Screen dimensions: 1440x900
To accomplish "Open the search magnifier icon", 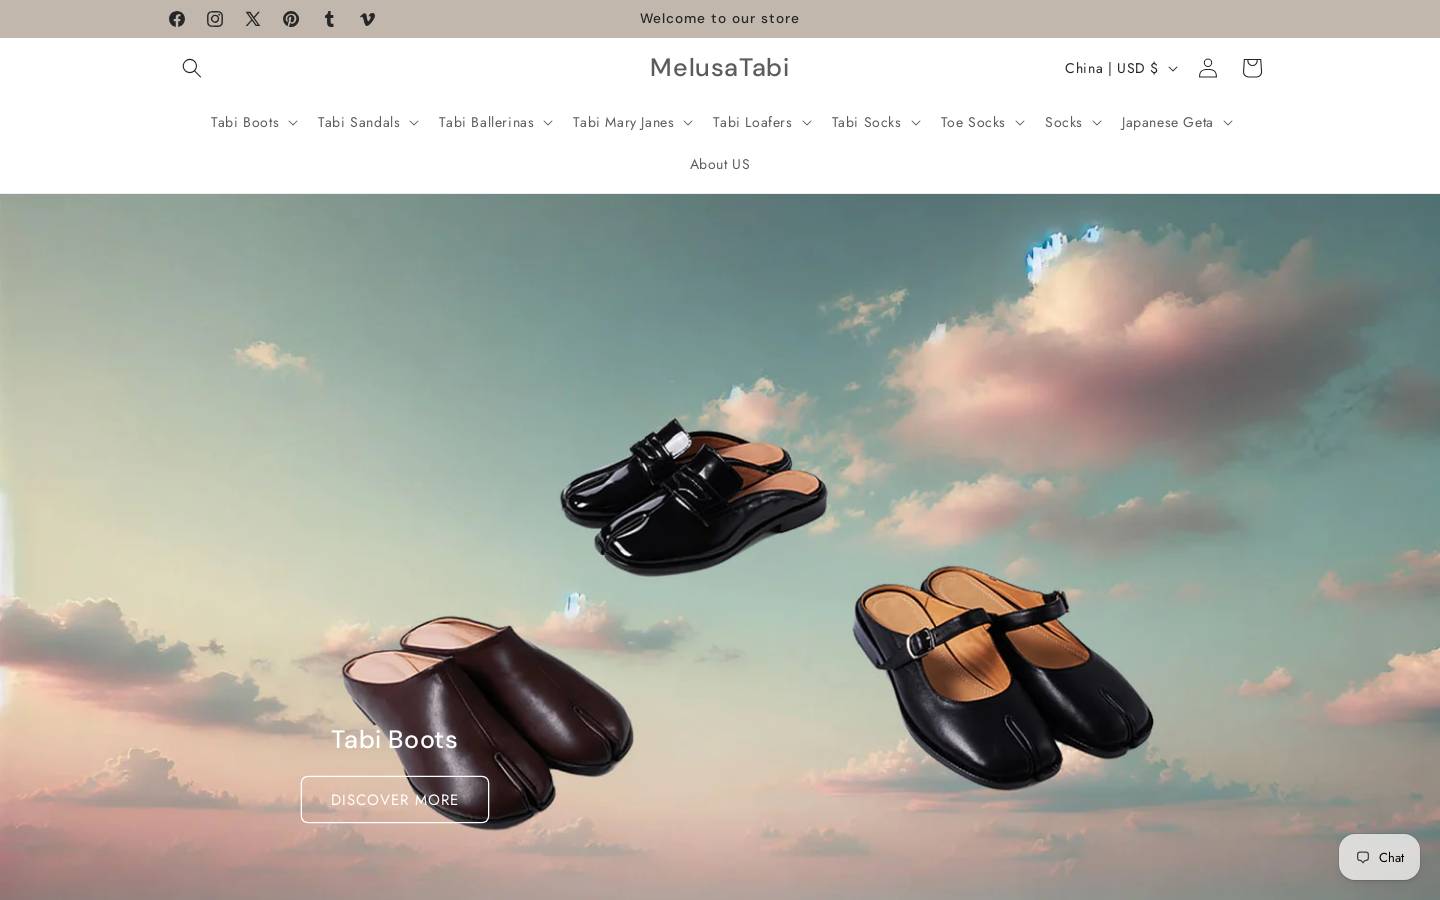I will pos(192,68).
